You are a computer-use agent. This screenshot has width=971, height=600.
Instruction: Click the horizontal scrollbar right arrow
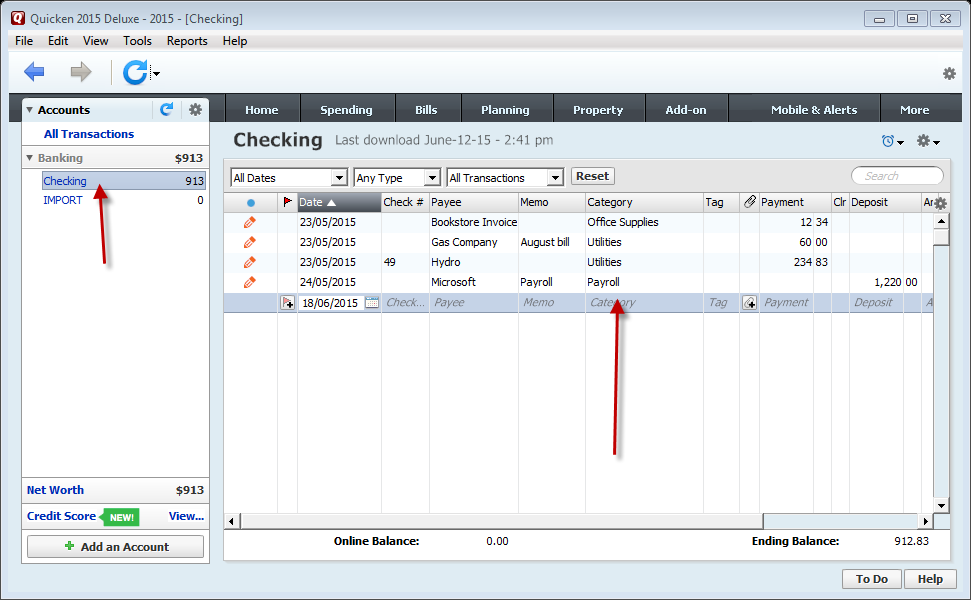tap(925, 521)
